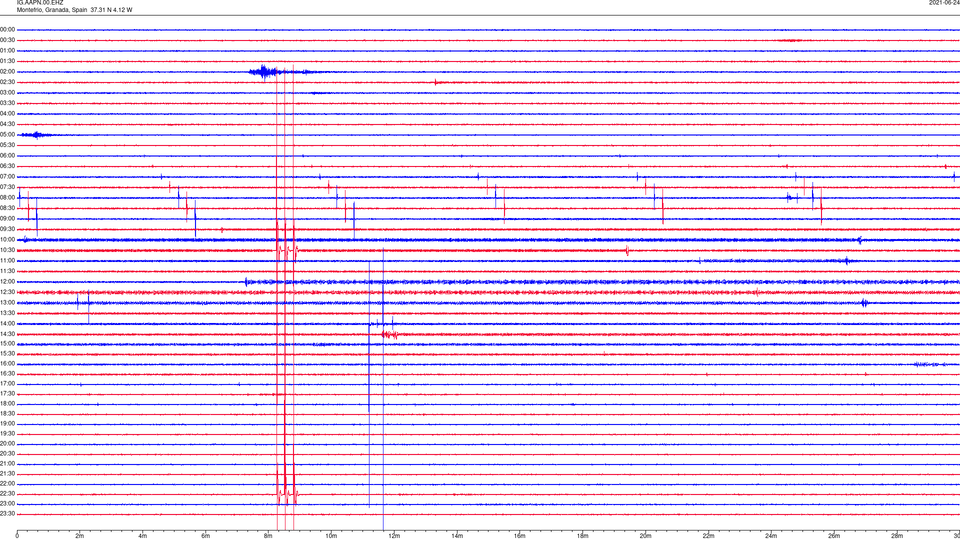The image size is (960, 540).
Task: Select the 13:30 trace time label
Action: [x=7, y=313]
